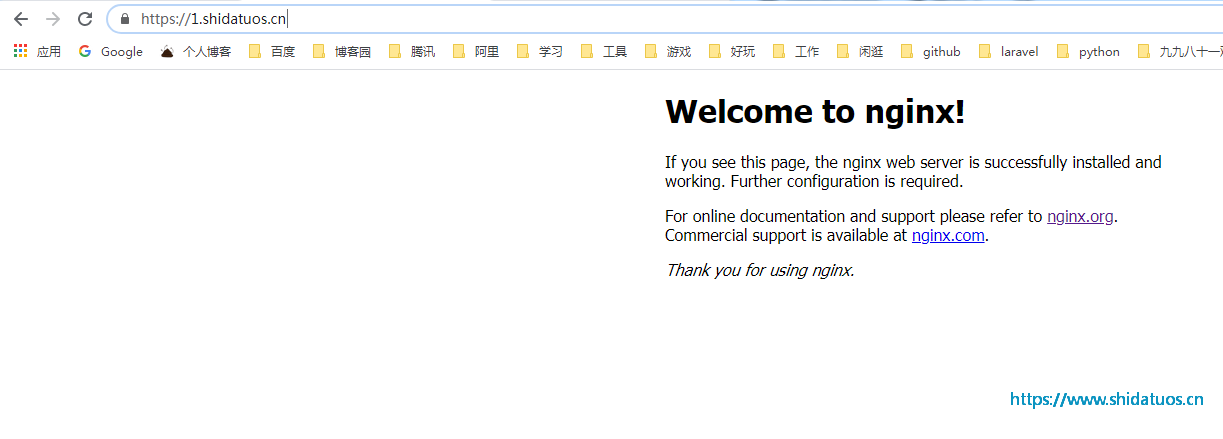The image size is (1223, 439).
Task: Open the 应用 apps grid shortcut
Action: [37, 52]
